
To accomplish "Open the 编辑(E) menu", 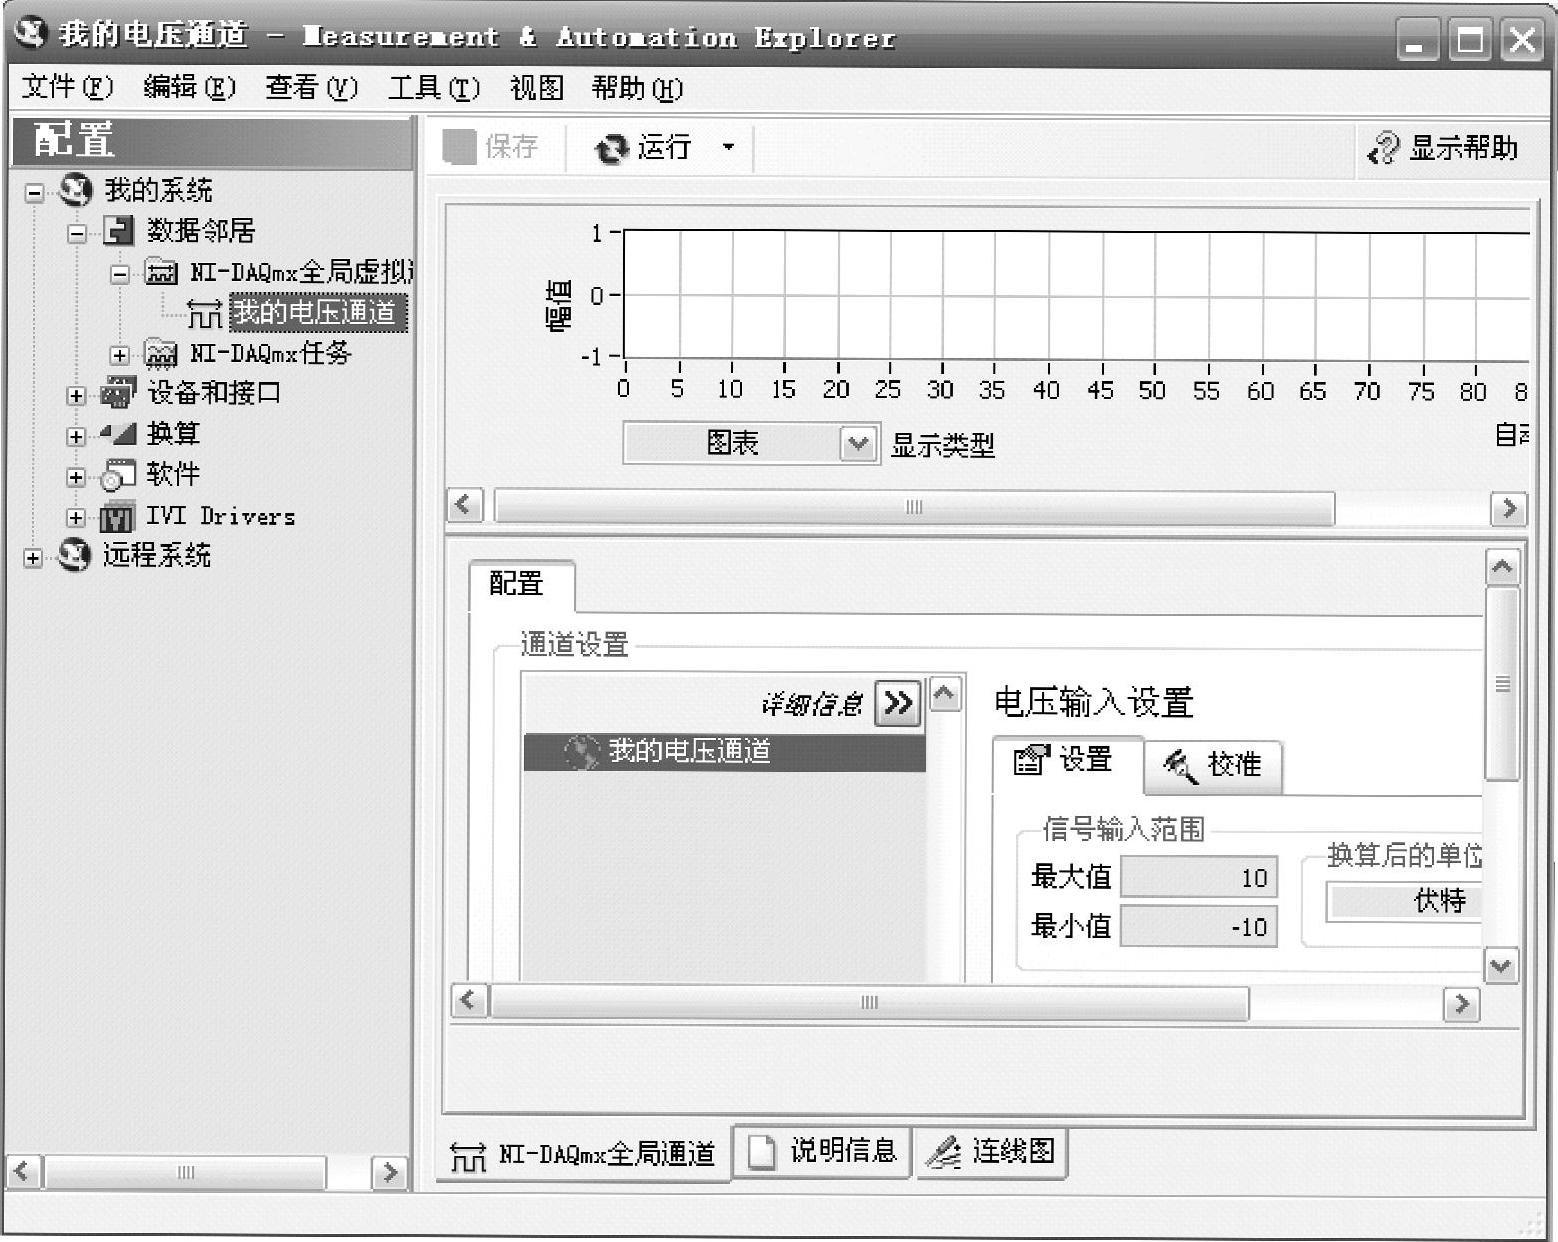I will [x=190, y=88].
